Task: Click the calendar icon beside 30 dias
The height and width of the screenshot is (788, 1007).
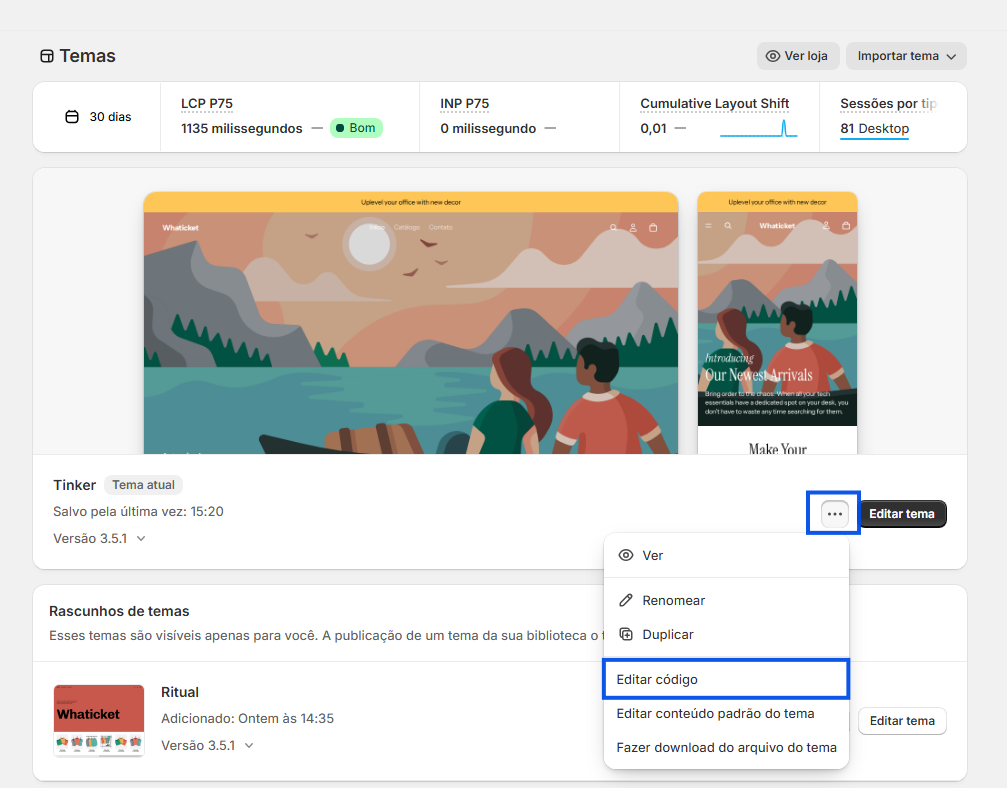Action: [x=72, y=117]
